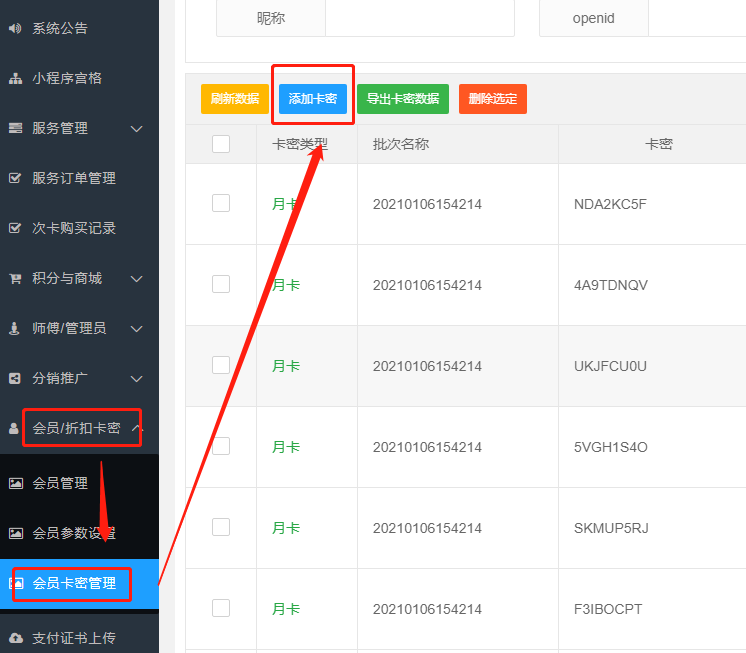Click the 卡密 column header
This screenshot has height=653, width=746.
(659, 144)
